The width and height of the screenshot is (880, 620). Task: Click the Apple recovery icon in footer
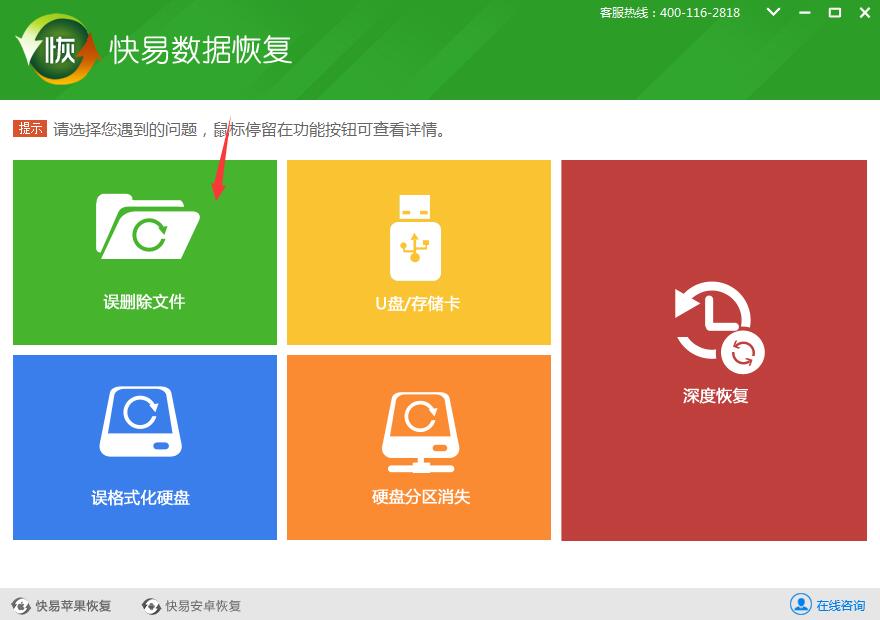click(x=21, y=606)
